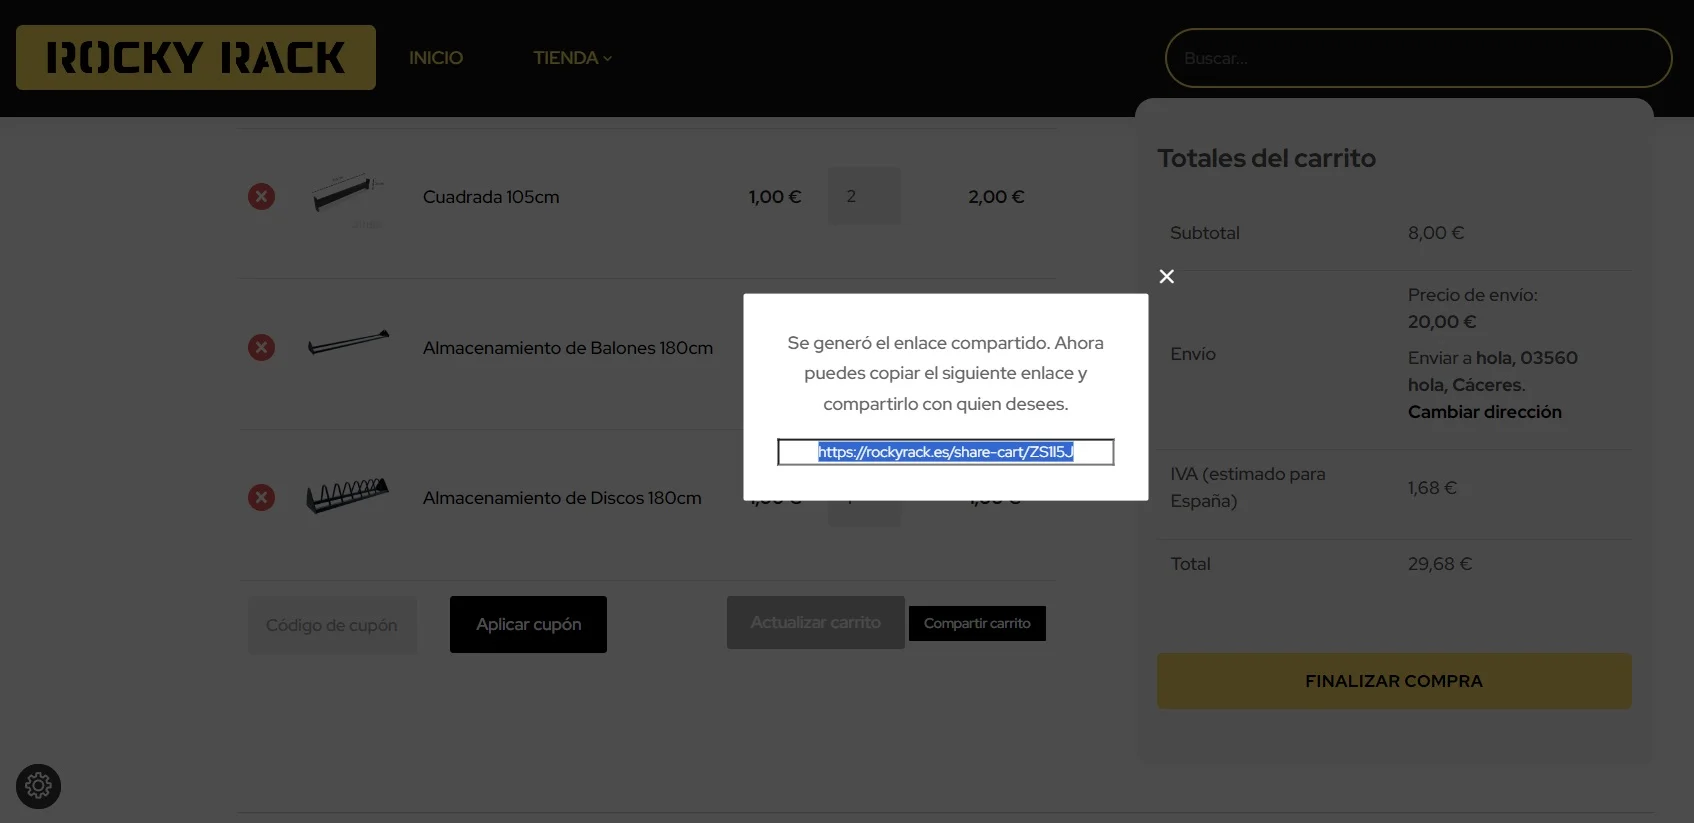This screenshot has width=1694, height=823.
Task: Select the generated share-cart link field
Action: (945, 452)
